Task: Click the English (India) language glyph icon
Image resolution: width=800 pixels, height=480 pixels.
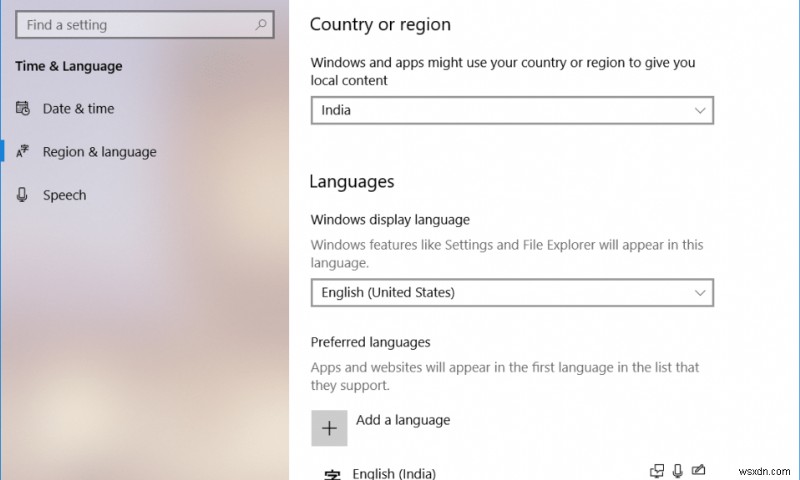Action: 332,475
